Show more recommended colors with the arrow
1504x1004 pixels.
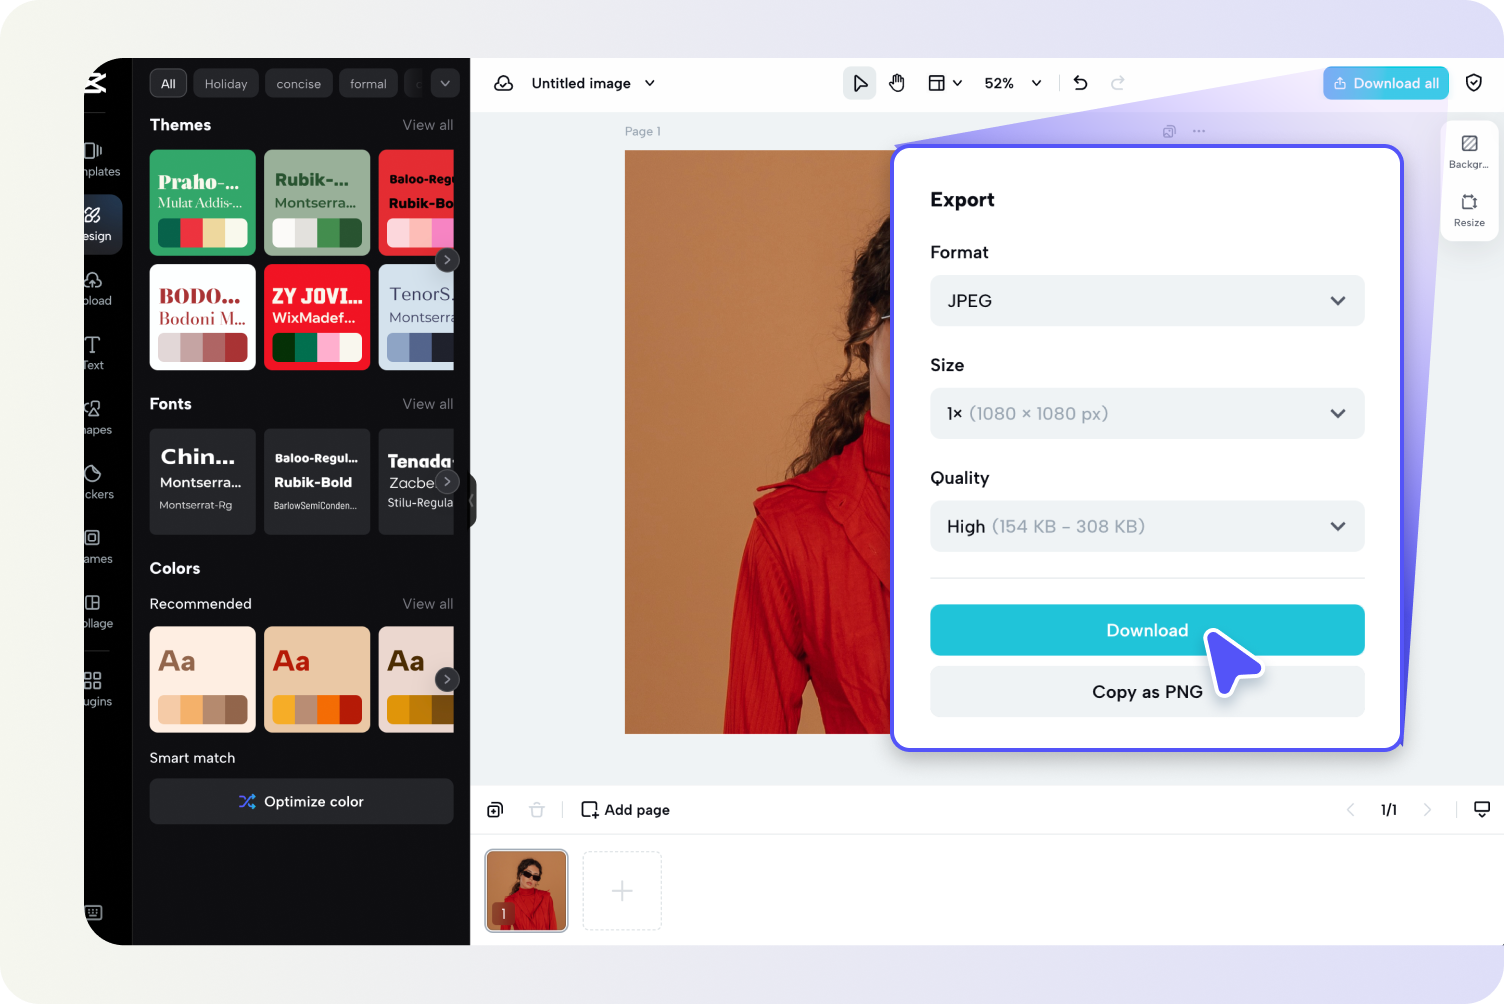(x=447, y=679)
